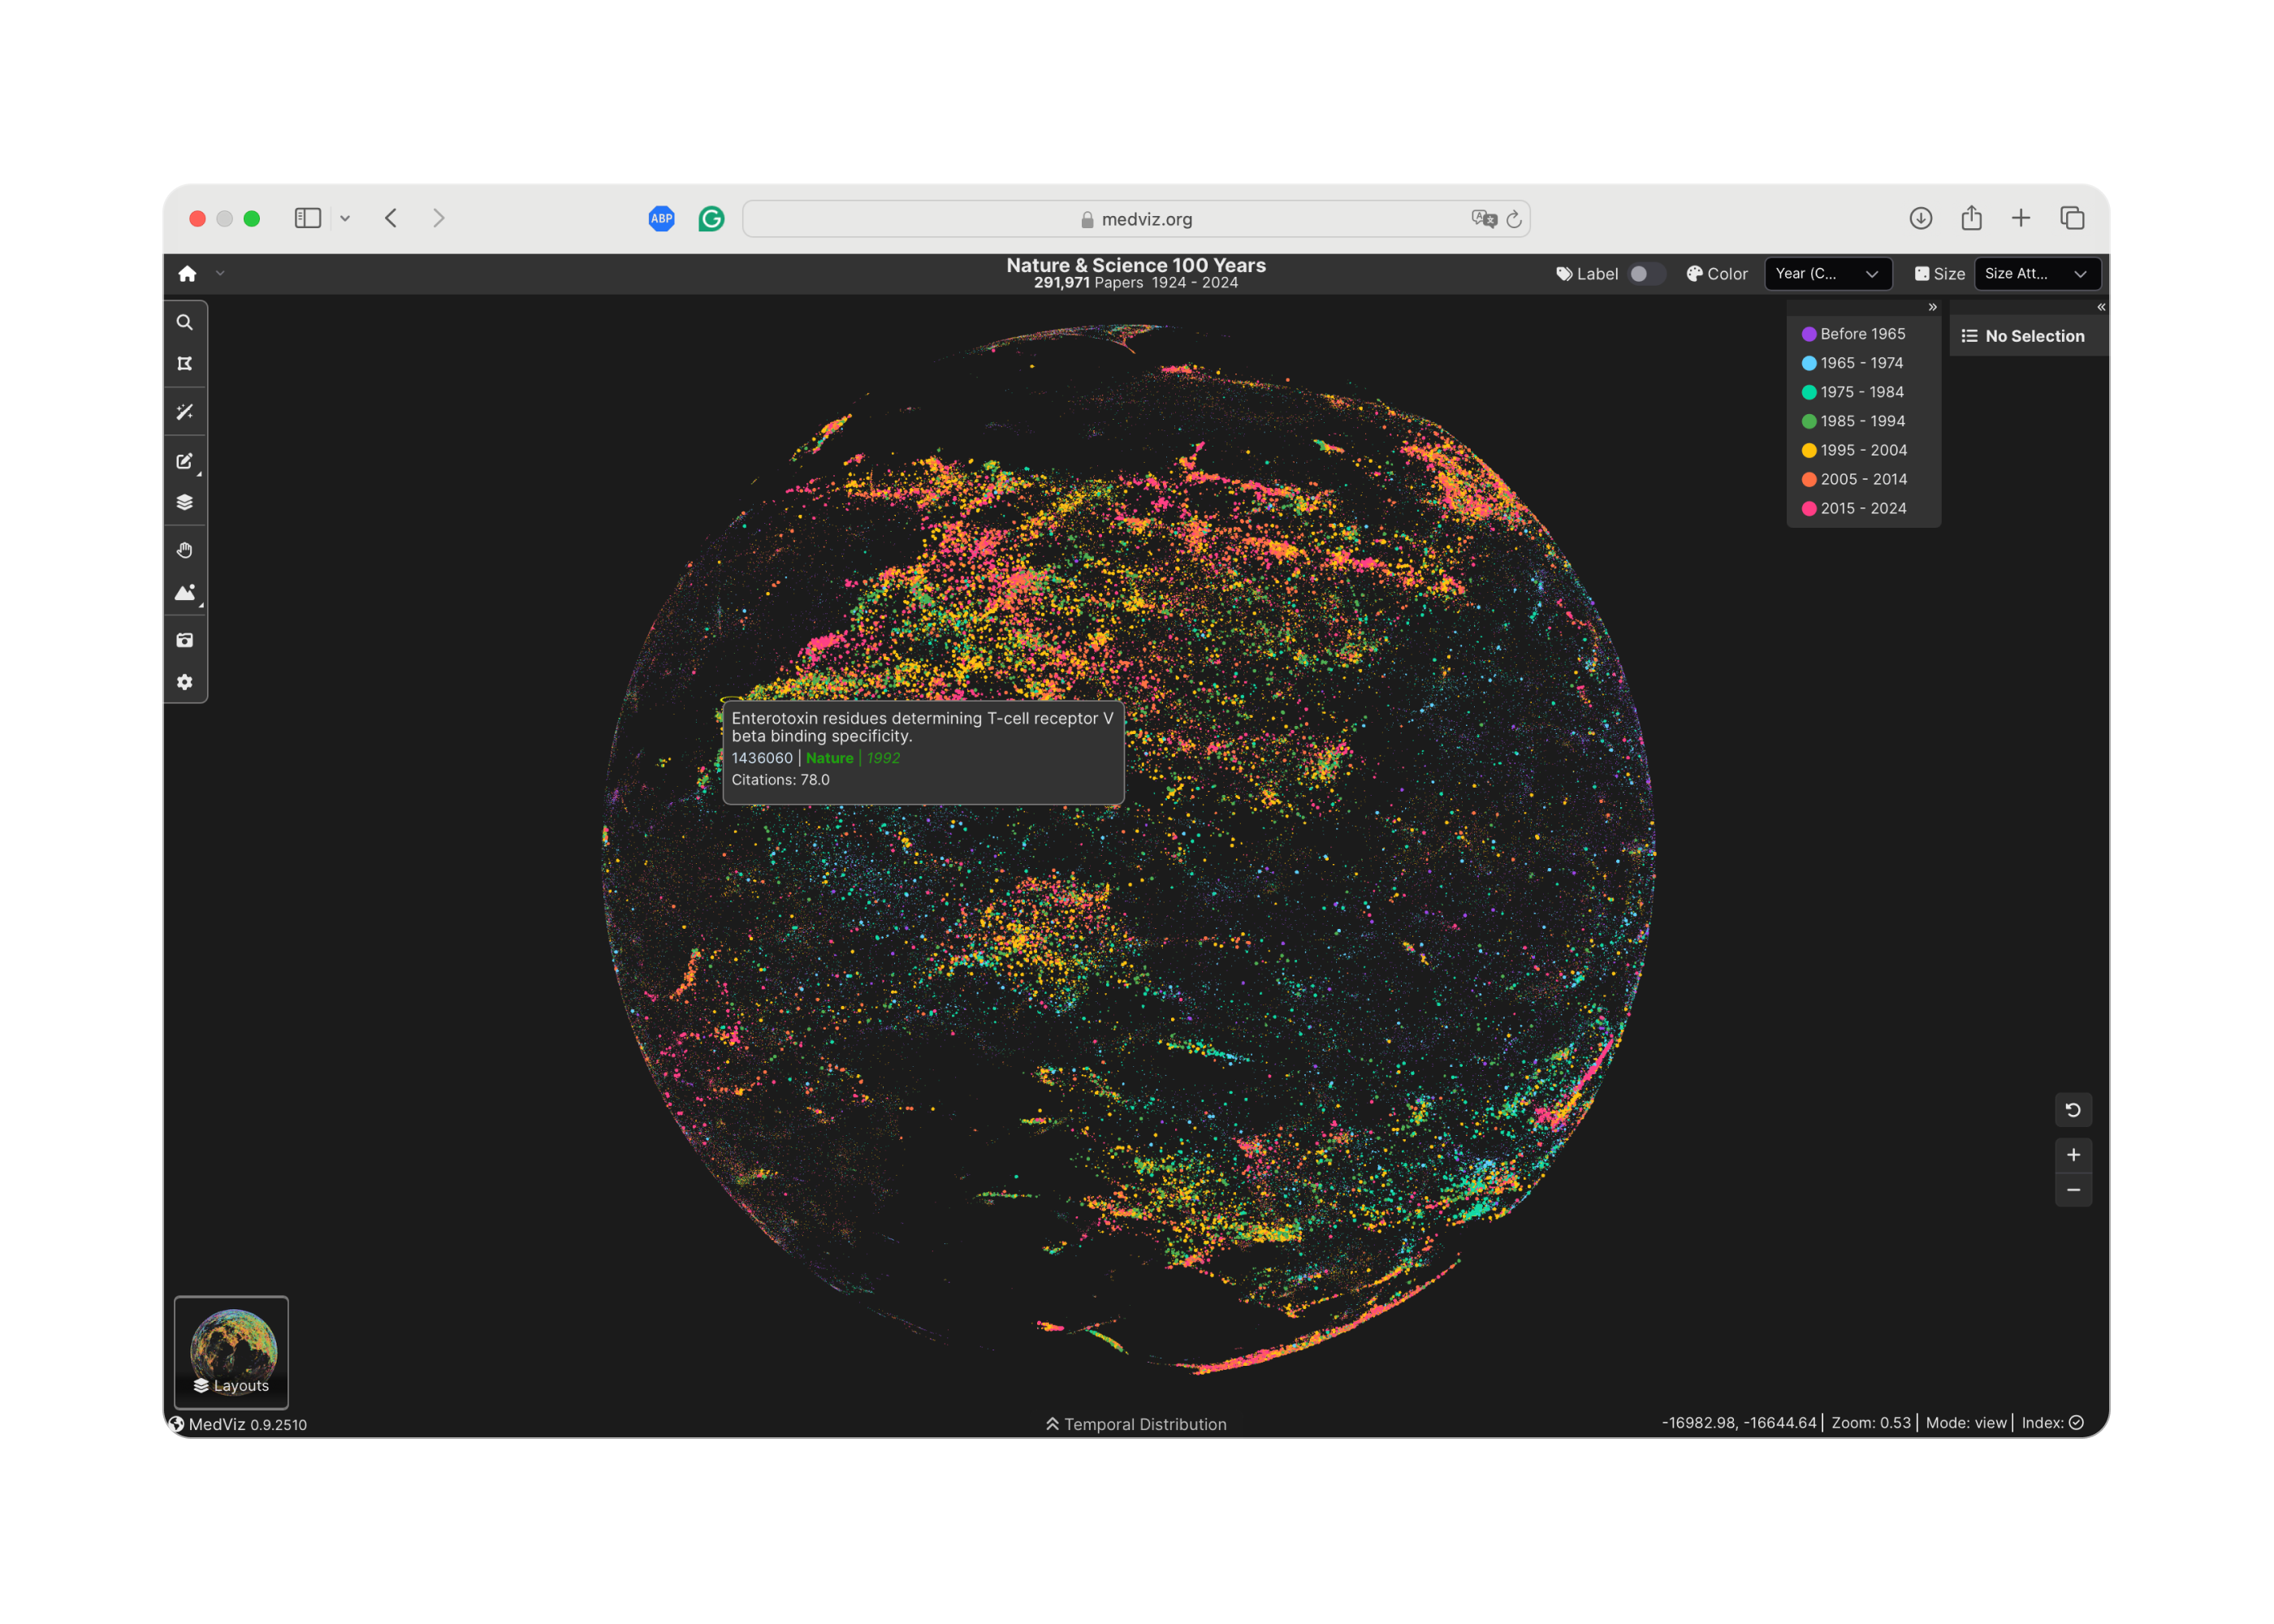
Task: Collapse the color legend panel
Action: tap(1932, 307)
